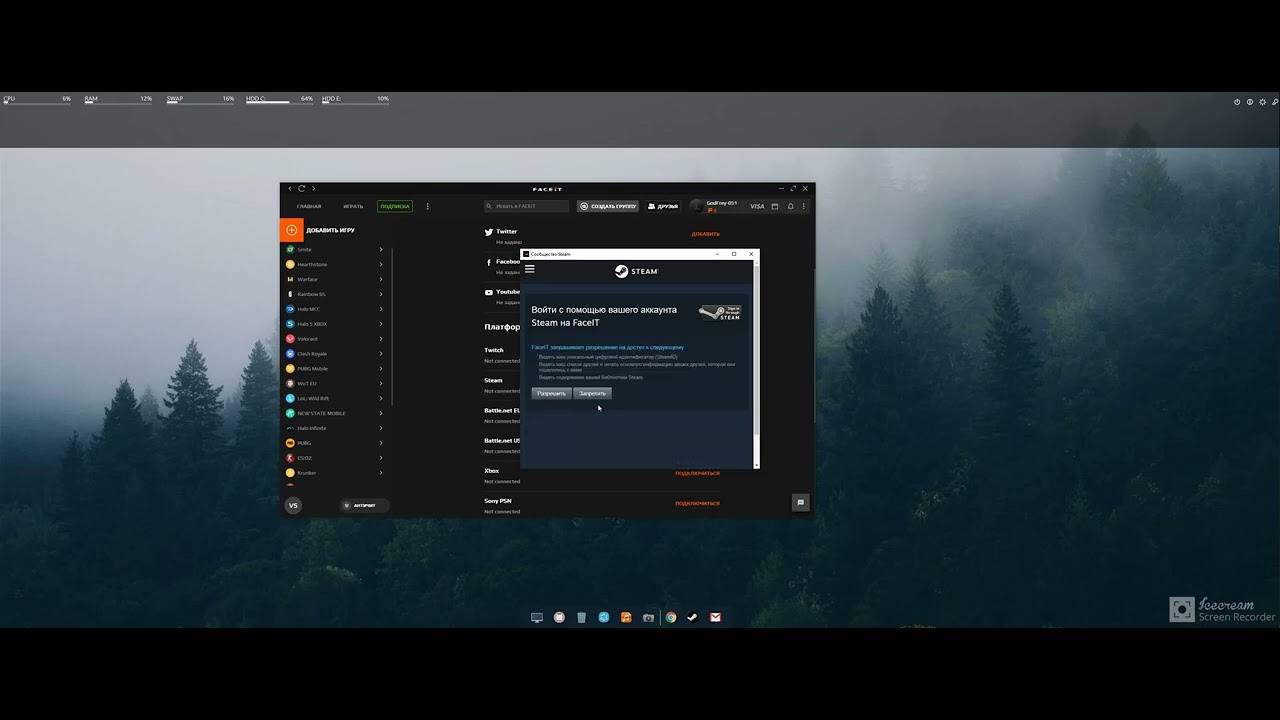
Task: Click the VS avatar at bottom left
Action: 293,505
